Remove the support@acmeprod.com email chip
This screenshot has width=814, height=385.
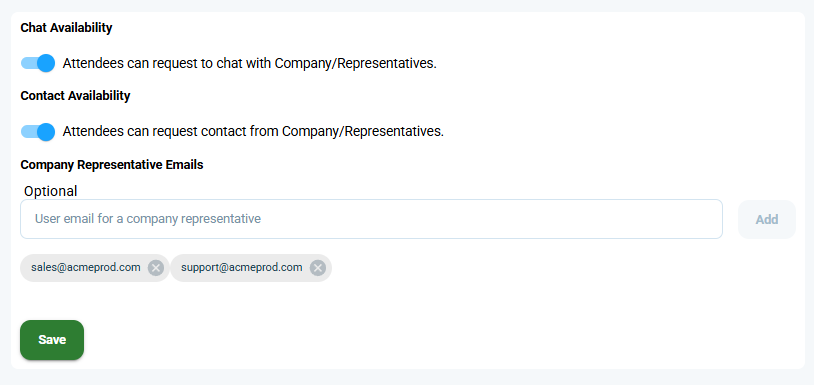[x=318, y=268]
